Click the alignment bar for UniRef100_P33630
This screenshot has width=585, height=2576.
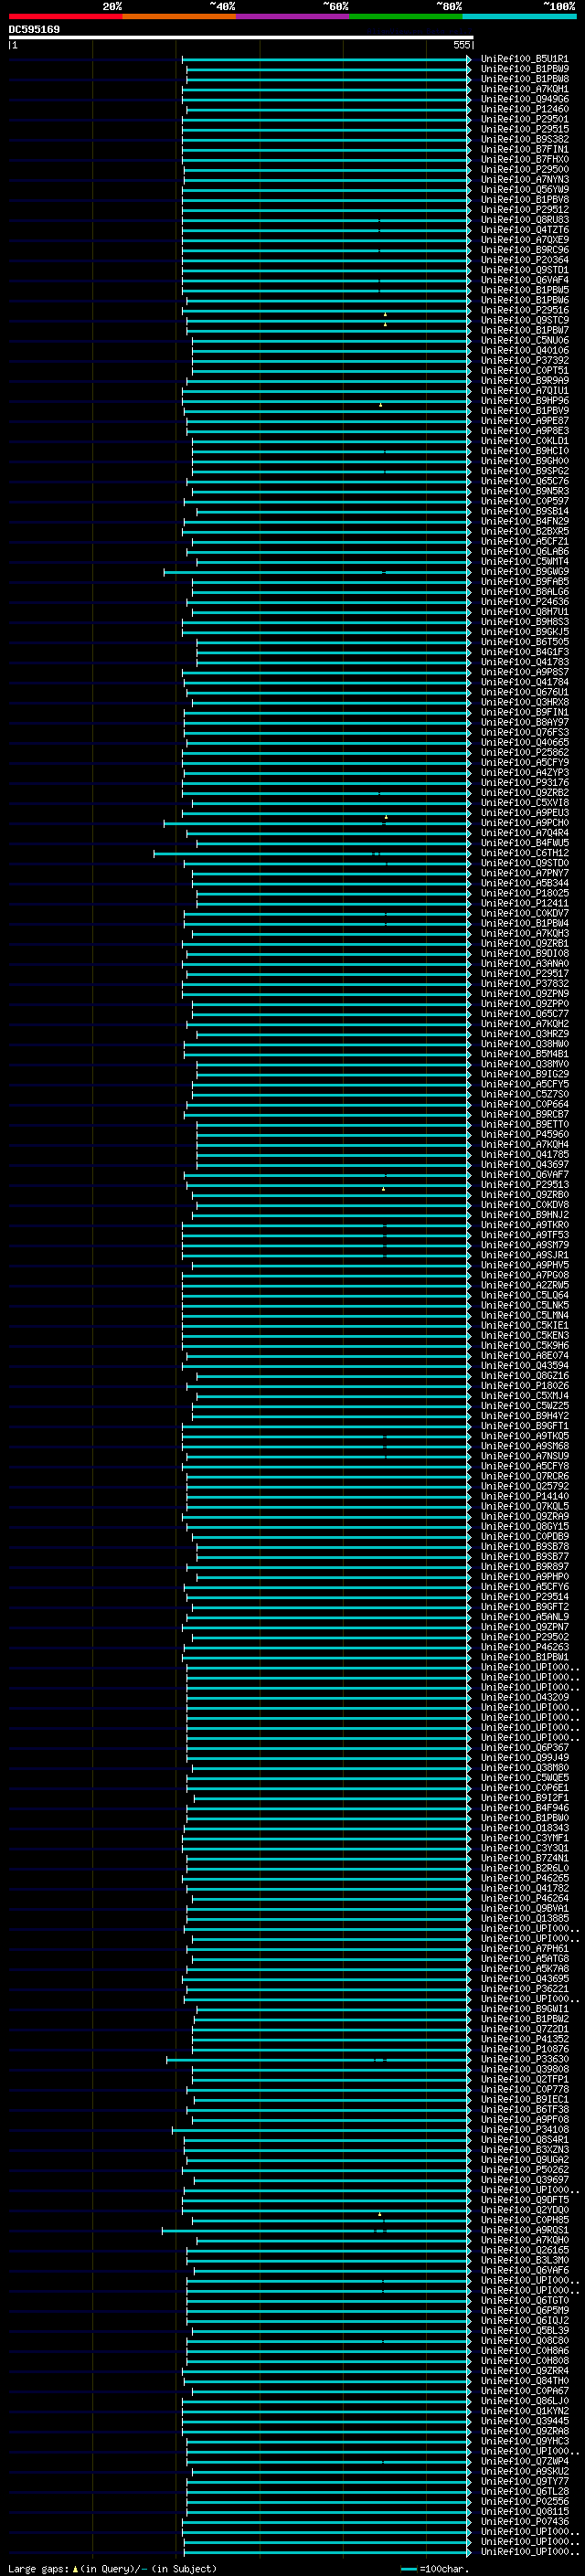pos(318,2059)
